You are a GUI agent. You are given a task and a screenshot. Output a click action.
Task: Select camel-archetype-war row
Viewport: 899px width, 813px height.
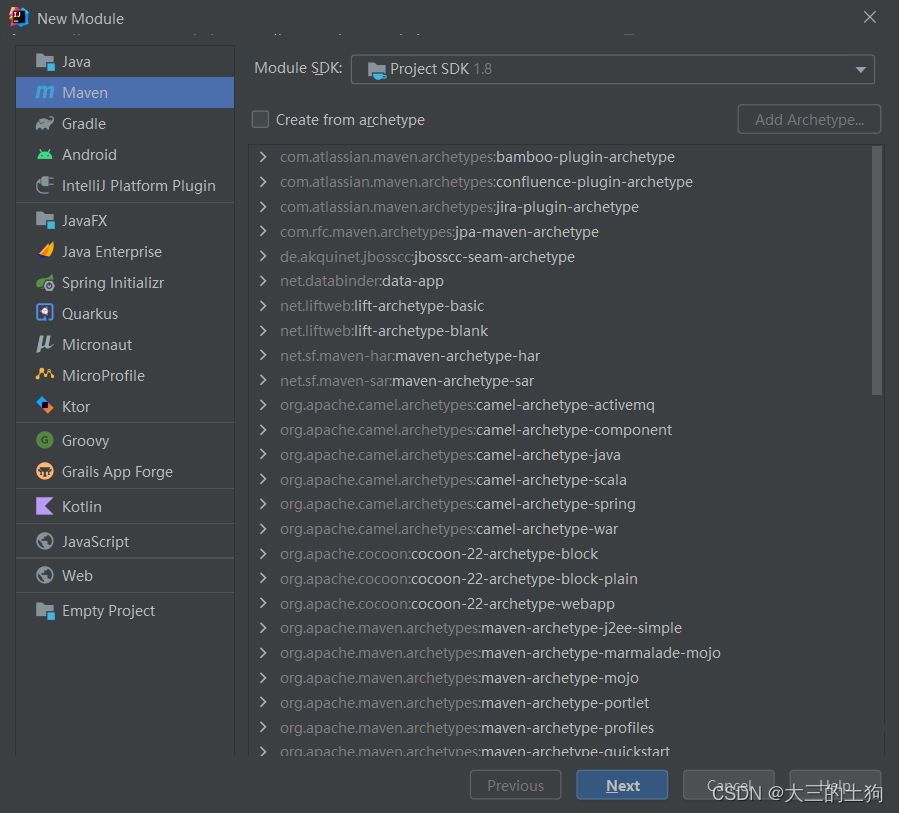coord(562,529)
